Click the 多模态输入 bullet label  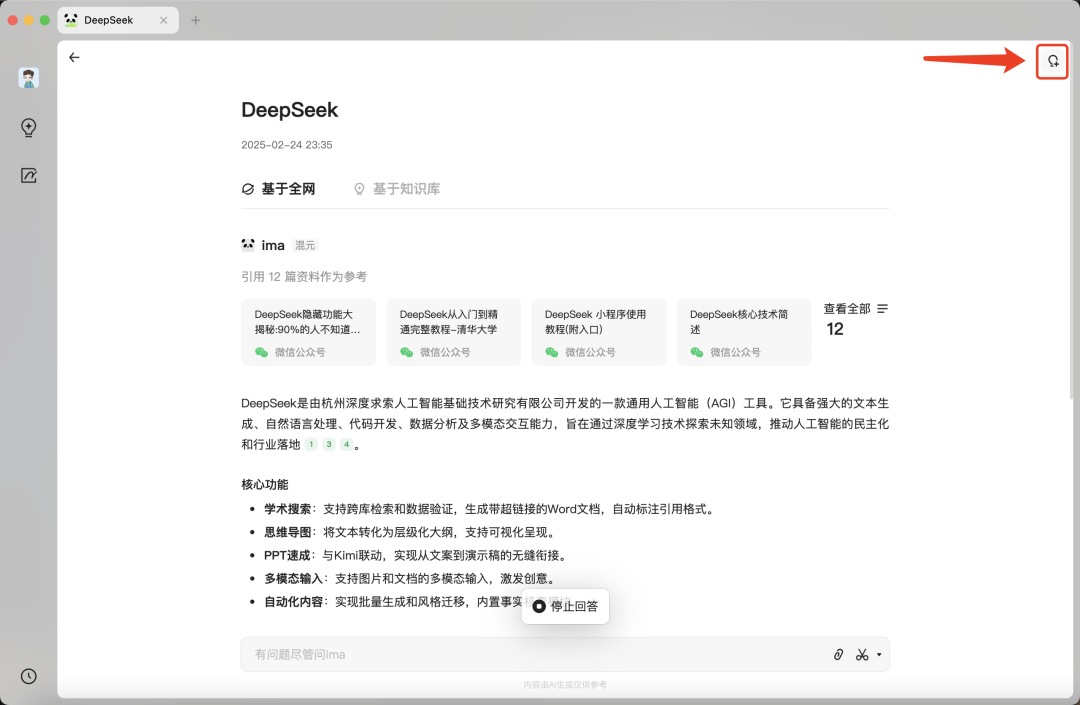[x=293, y=578]
